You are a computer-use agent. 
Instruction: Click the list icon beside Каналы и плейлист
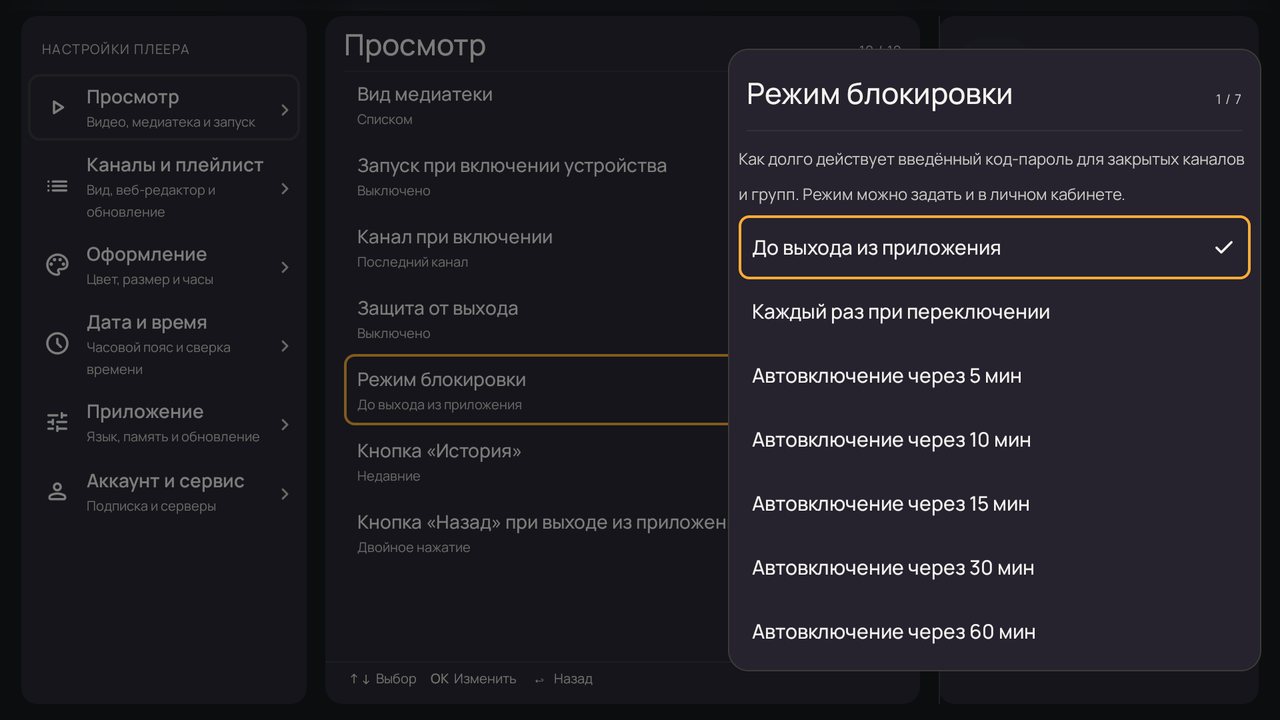58,186
